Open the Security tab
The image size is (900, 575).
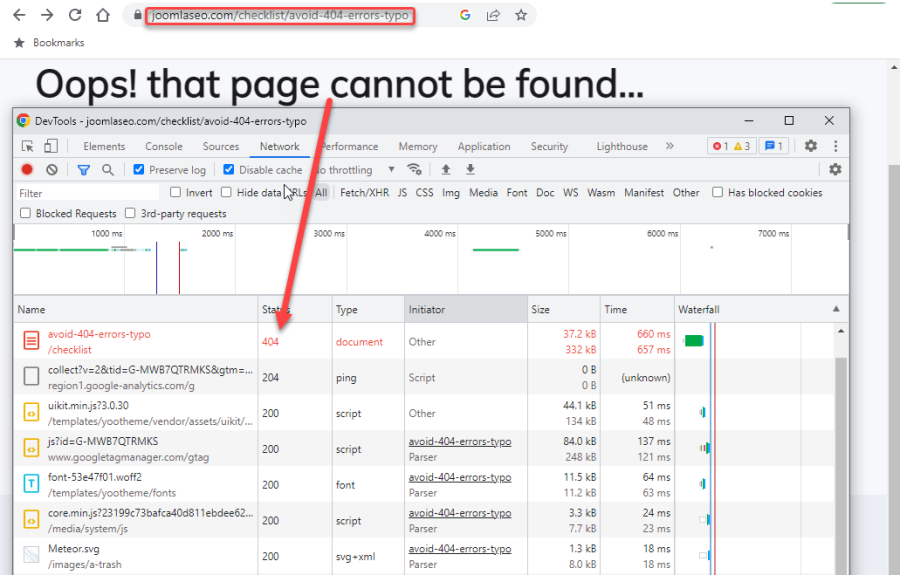pyautogui.click(x=549, y=146)
